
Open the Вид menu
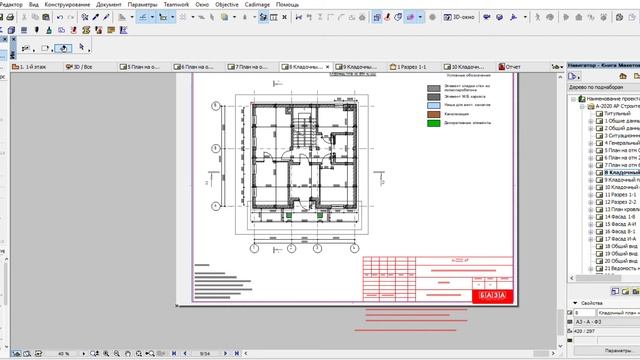click(33, 4)
